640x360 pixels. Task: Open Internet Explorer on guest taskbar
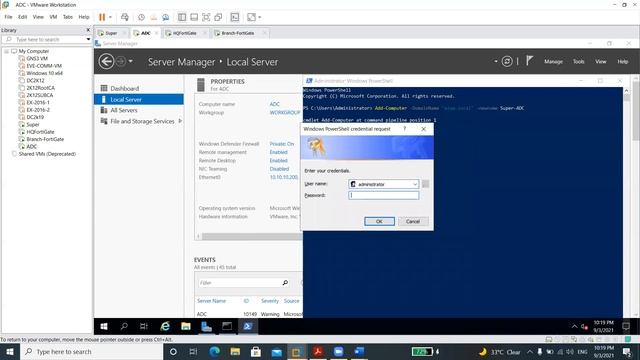tap(165, 327)
